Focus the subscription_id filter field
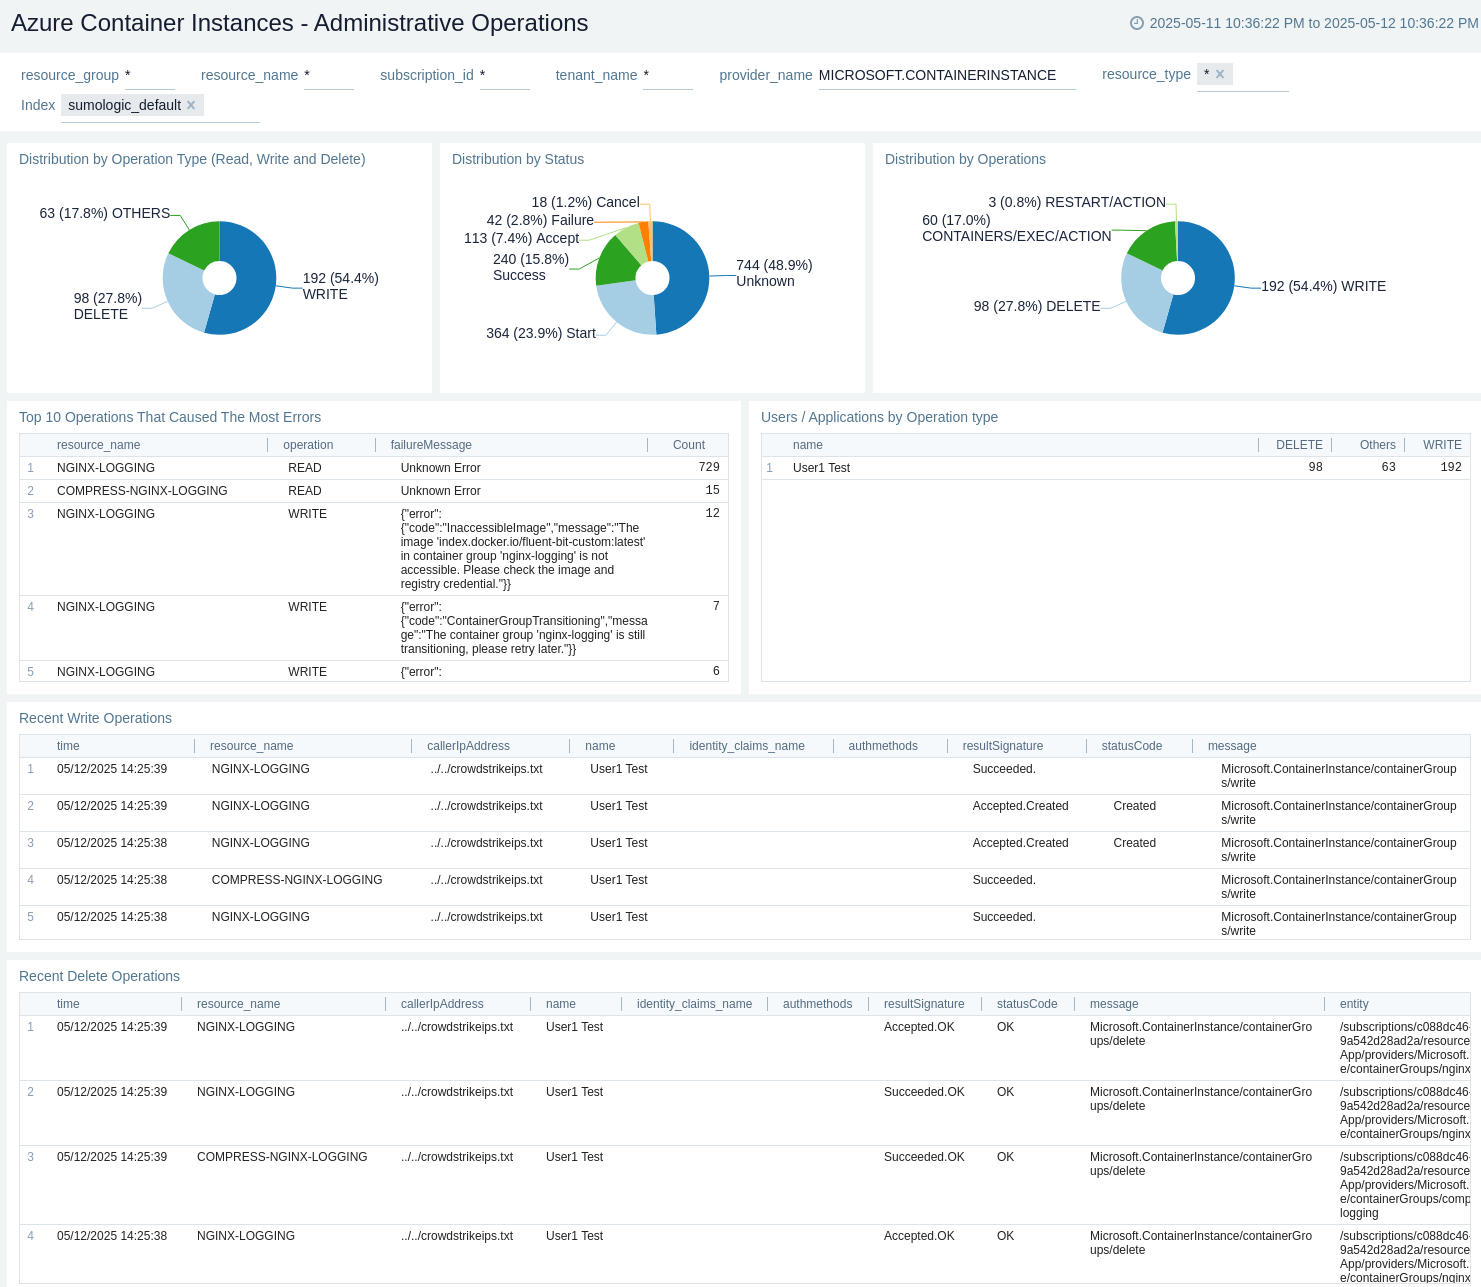 click(x=505, y=76)
